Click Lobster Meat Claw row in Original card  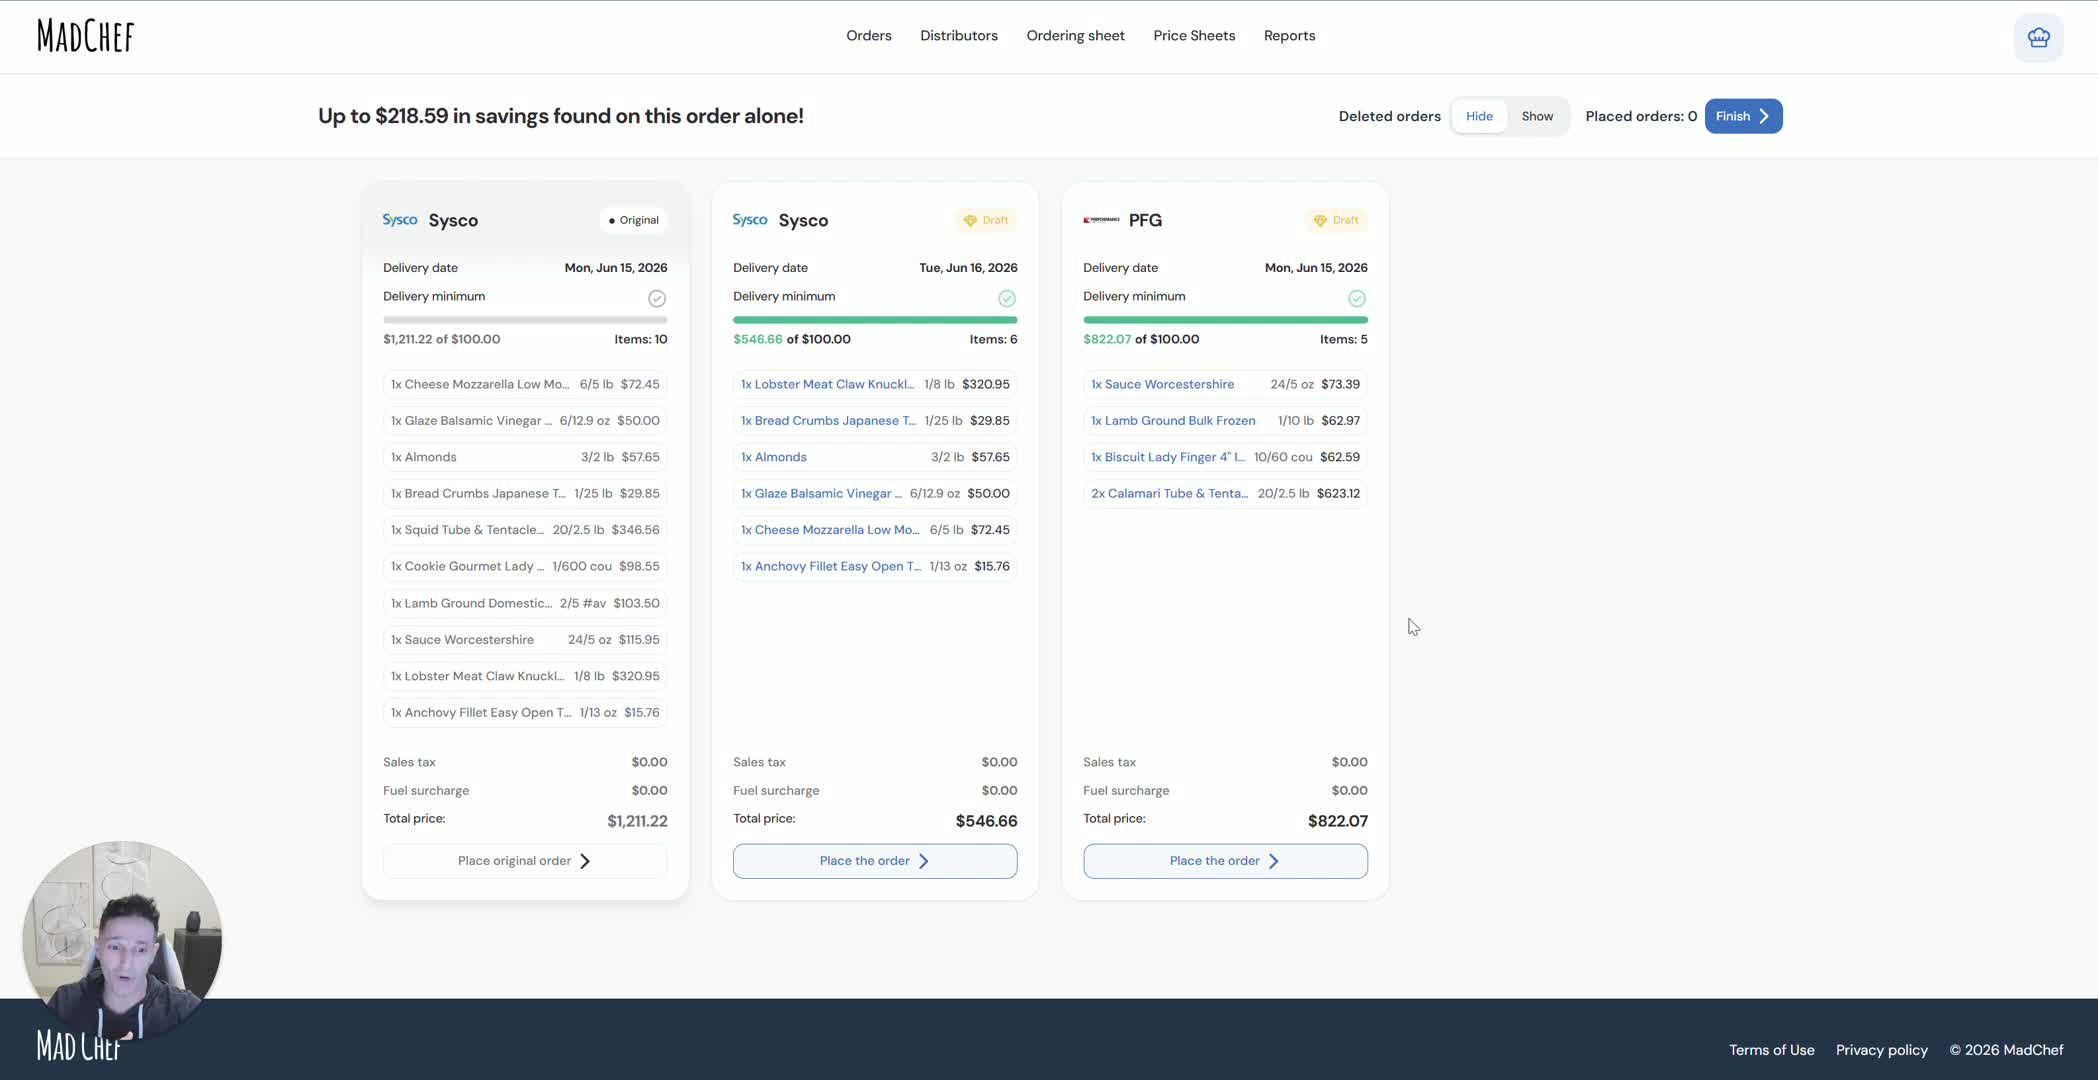click(x=525, y=676)
